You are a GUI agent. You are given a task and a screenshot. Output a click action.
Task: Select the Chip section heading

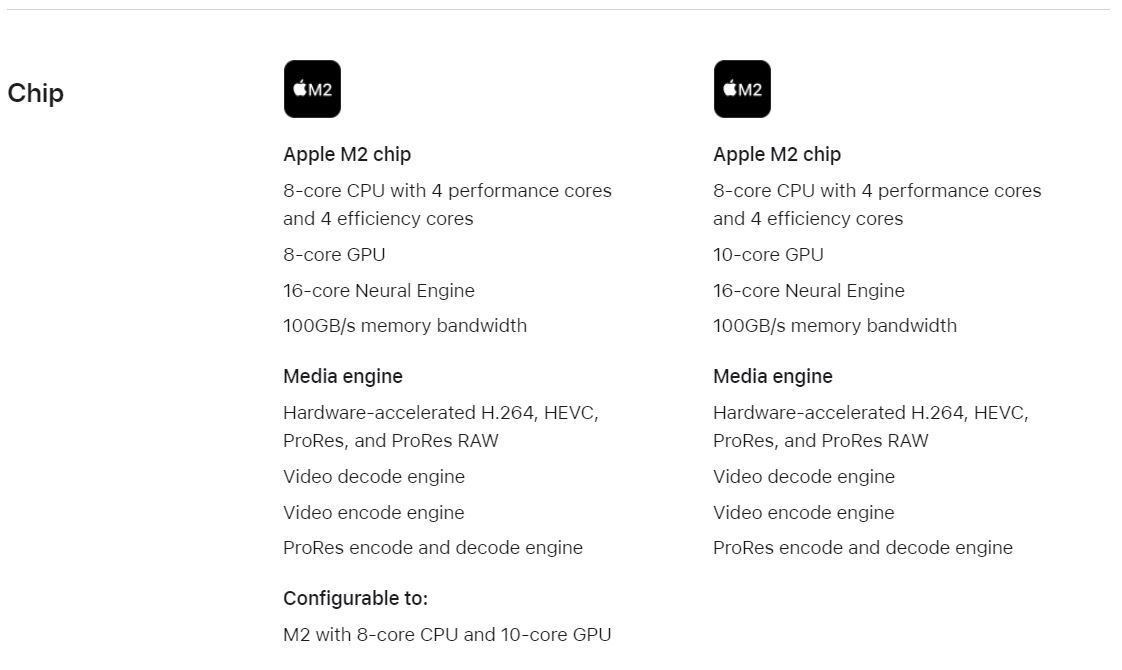pyautogui.click(x=36, y=93)
